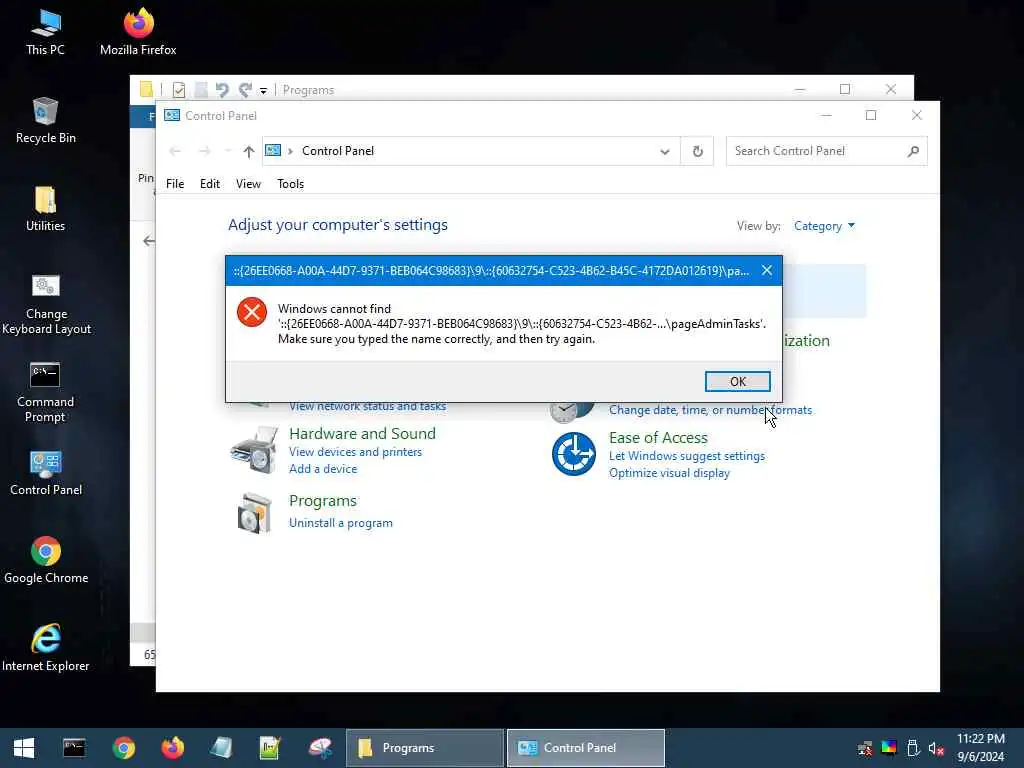Select the Utilities folder on the desktop
Screen dimensions: 1024x768
[46, 208]
